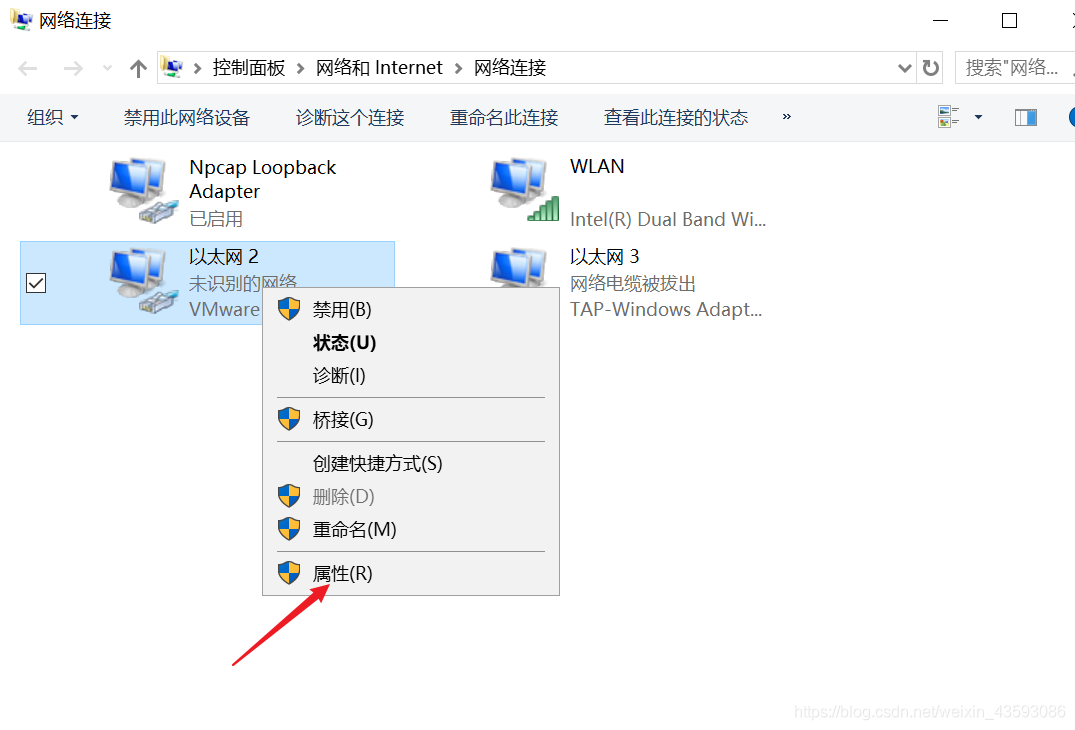Open the 组织 dropdown menu
Image resolution: width=1075 pixels, height=730 pixels.
[52, 117]
